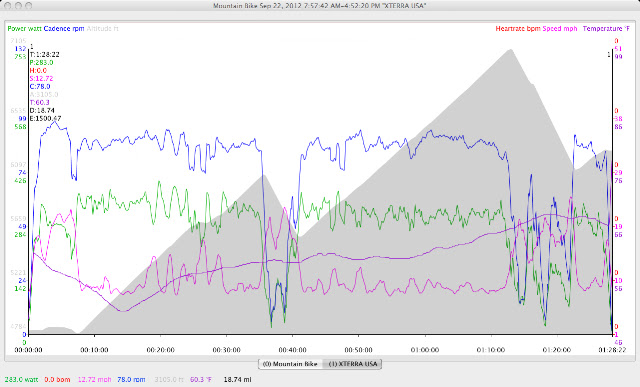
Task: Click the '0.0 bpm' status bar value
Action: pos(57,380)
